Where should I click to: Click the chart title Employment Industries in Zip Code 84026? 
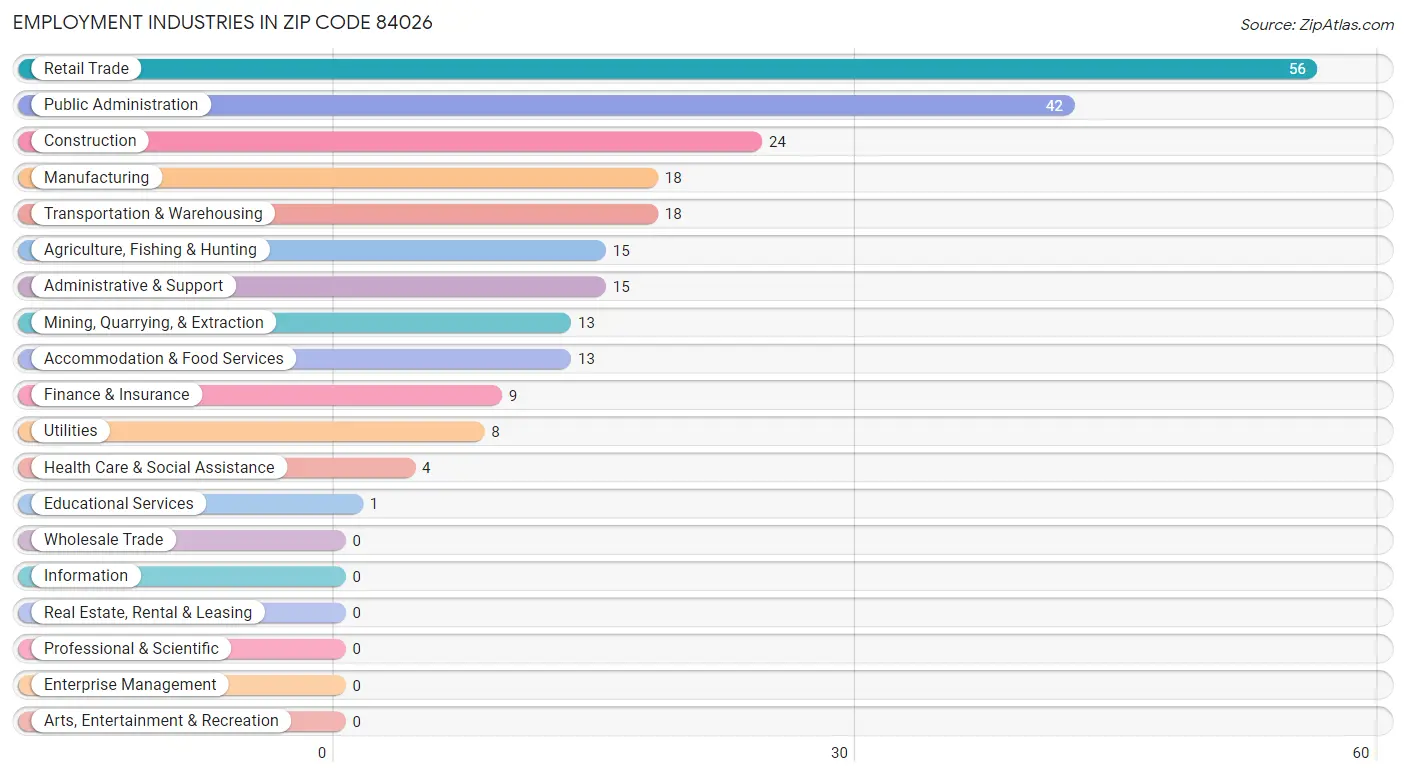tap(223, 22)
